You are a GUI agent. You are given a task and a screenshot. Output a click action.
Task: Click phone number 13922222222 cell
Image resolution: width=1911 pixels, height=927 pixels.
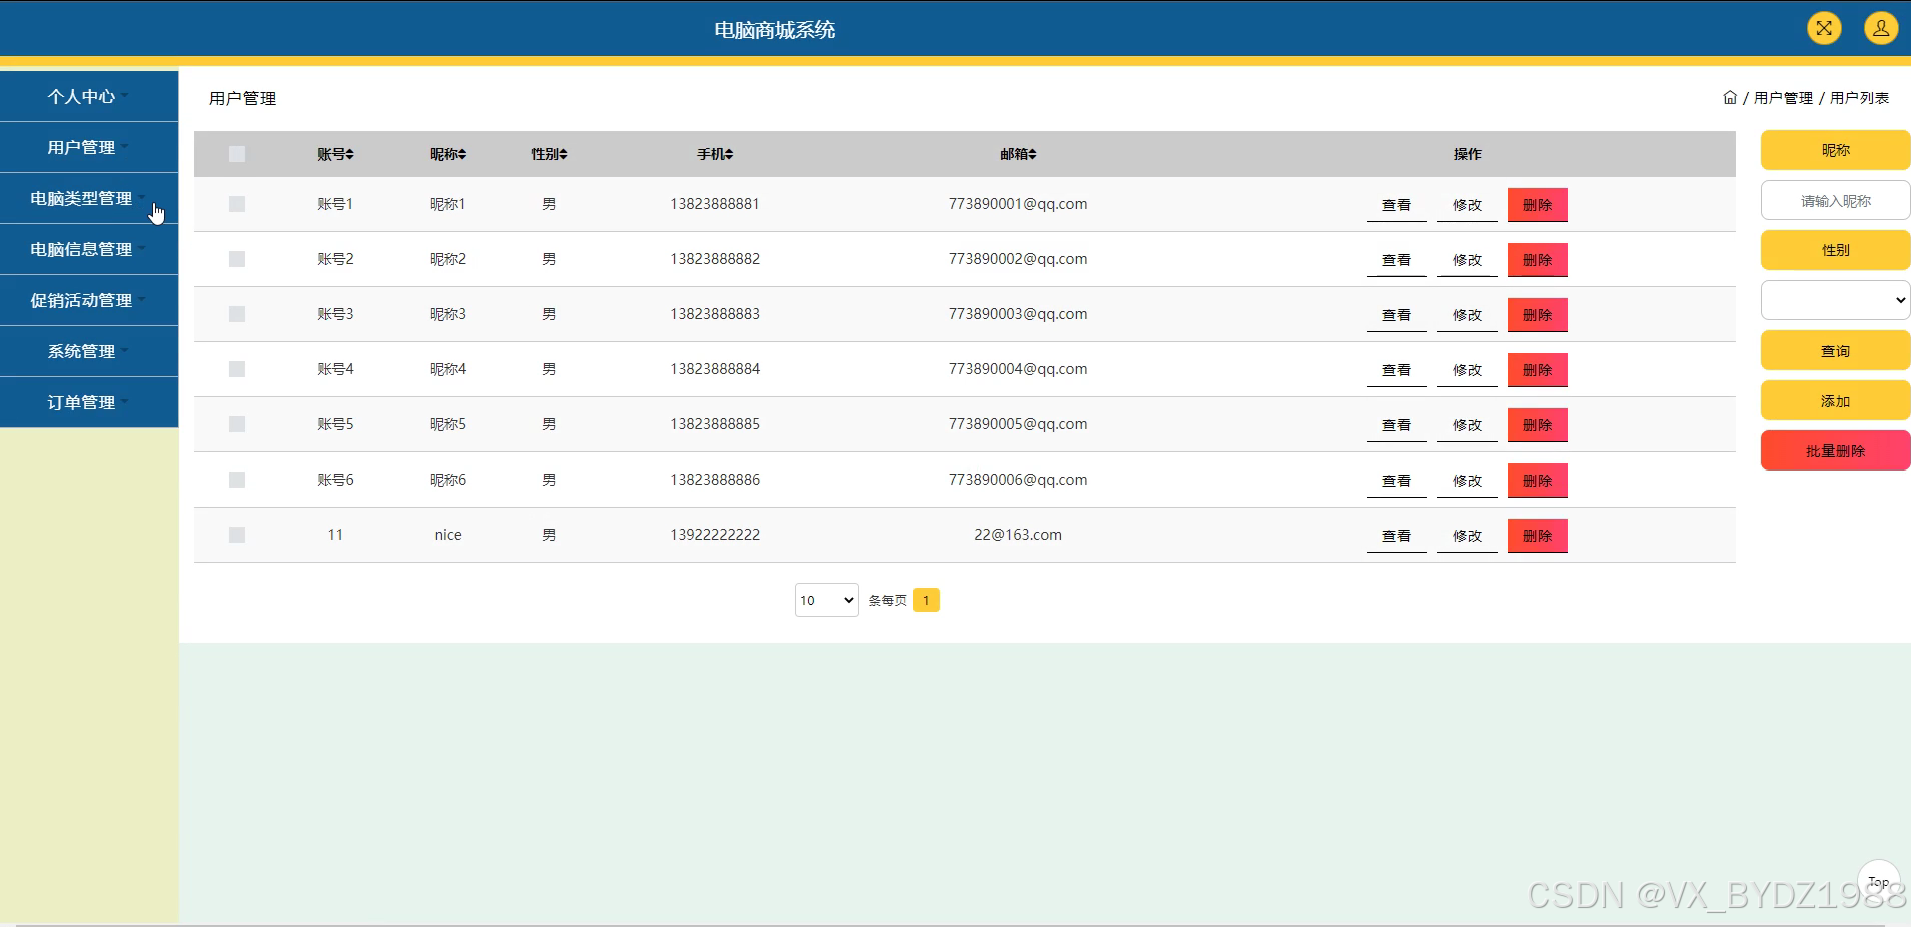click(x=715, y=535)
